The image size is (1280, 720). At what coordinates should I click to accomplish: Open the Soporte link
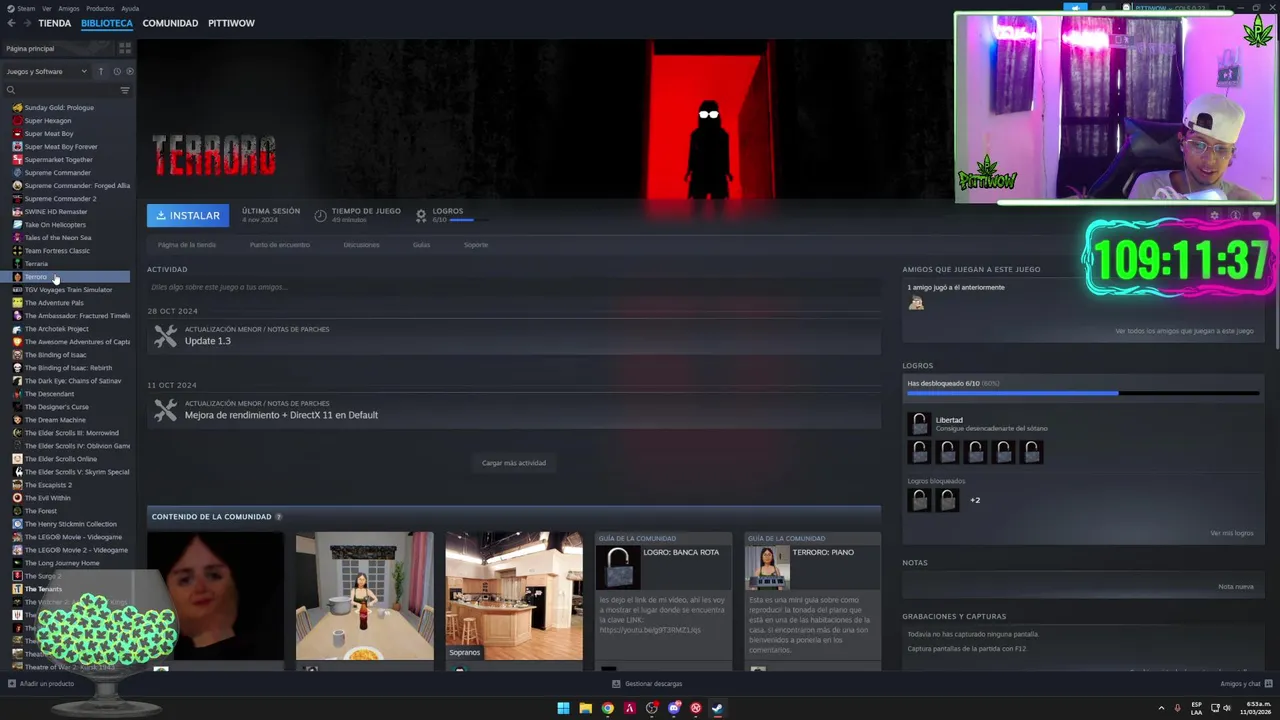[x=476, y=245]
